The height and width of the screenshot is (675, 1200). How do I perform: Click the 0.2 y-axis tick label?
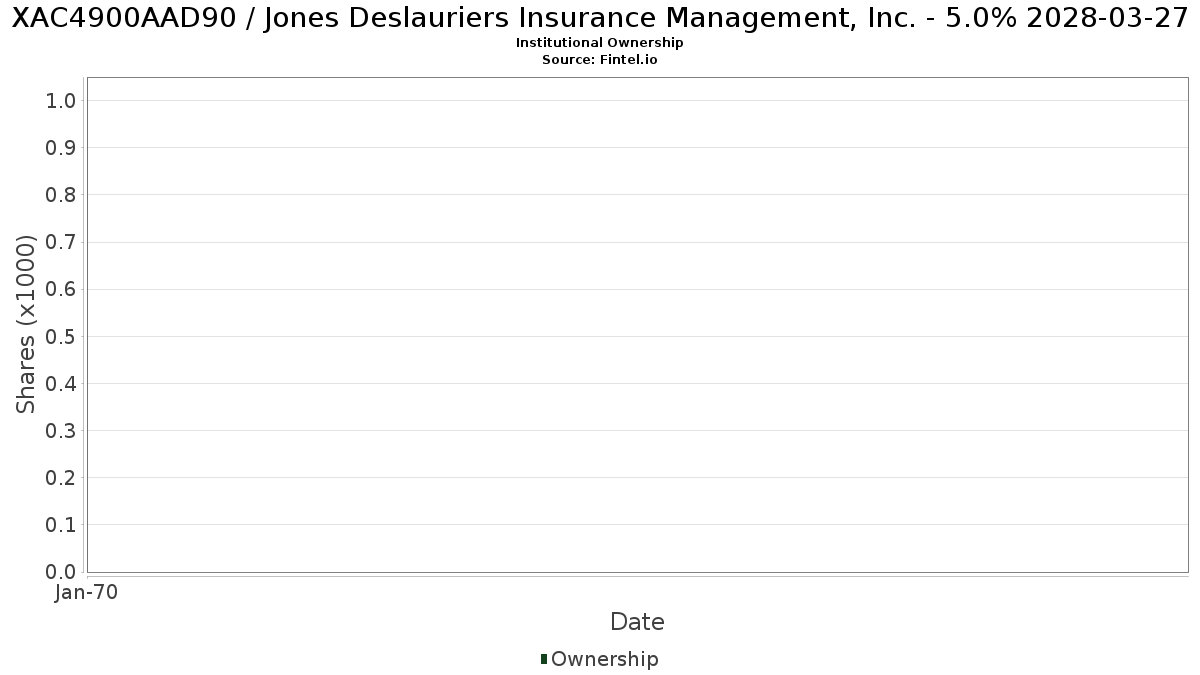(x=61, y=477)
